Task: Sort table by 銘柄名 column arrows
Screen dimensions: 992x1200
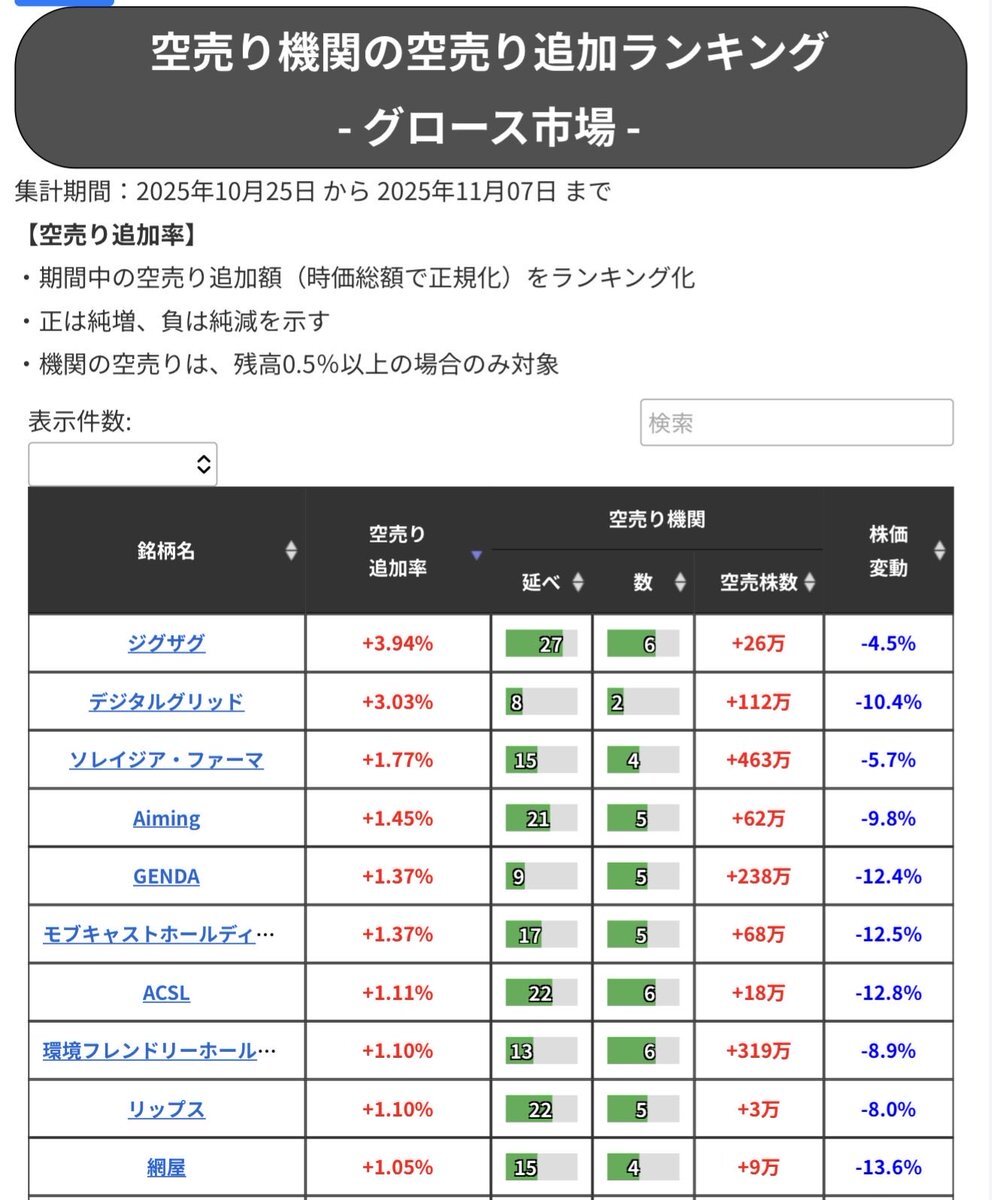Action: pos(291,550)
